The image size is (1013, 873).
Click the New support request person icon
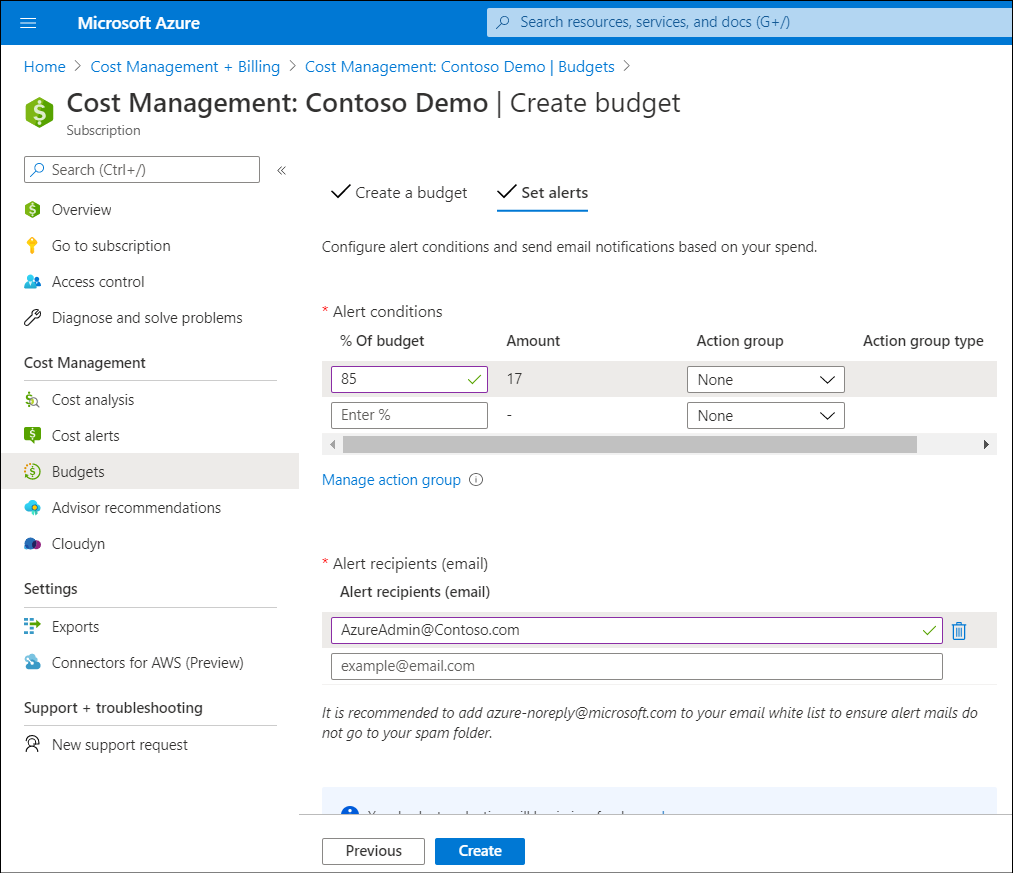[x=32, y=744]
